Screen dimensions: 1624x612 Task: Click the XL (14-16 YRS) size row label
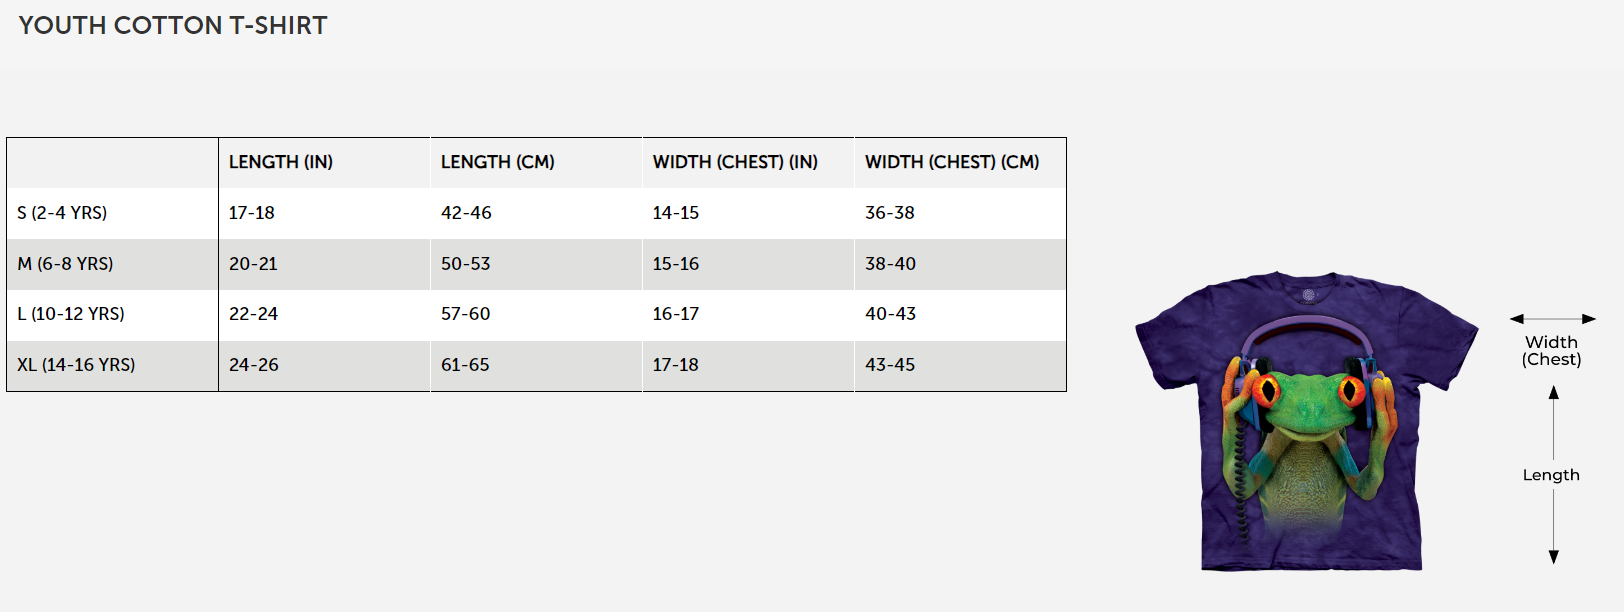point(76,365)
